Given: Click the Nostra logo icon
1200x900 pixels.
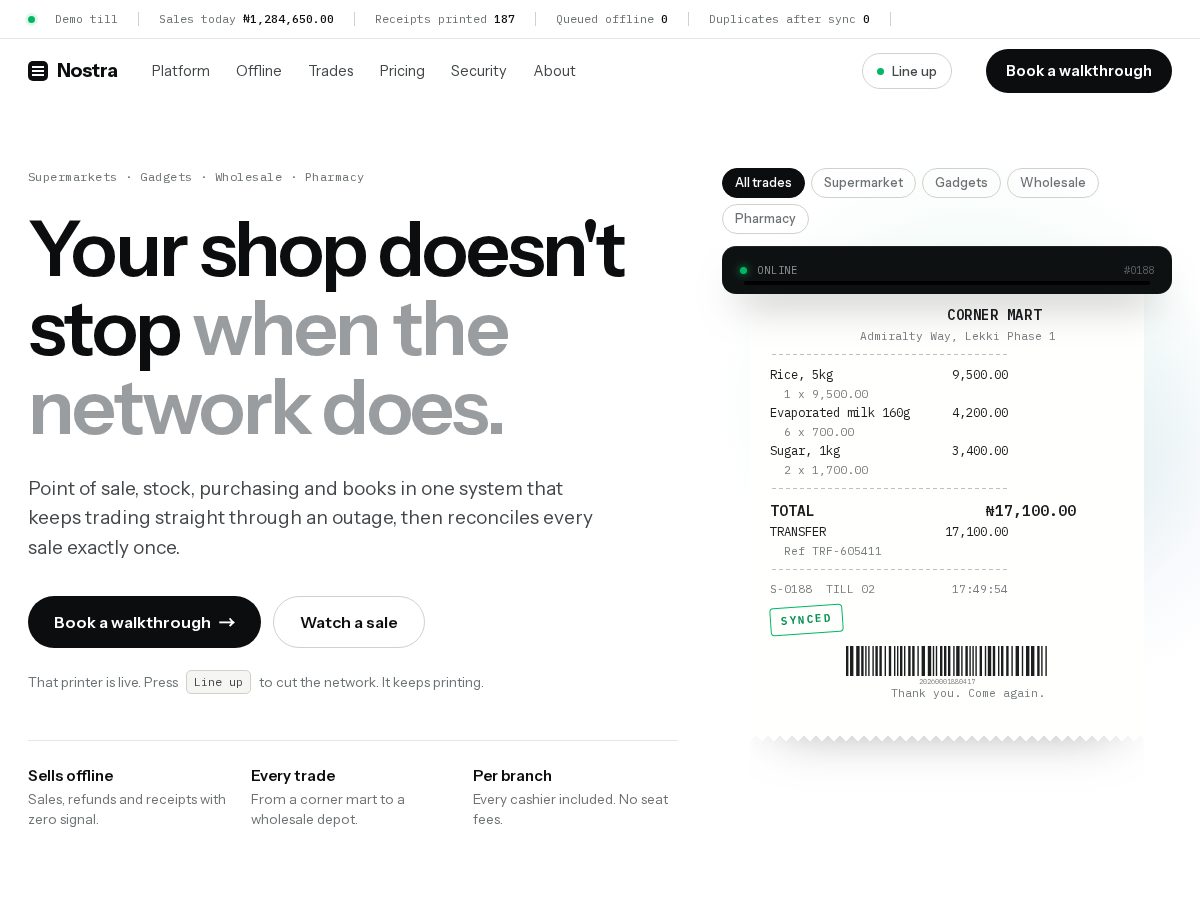Looking at the screenshot, I should [38, 71].
